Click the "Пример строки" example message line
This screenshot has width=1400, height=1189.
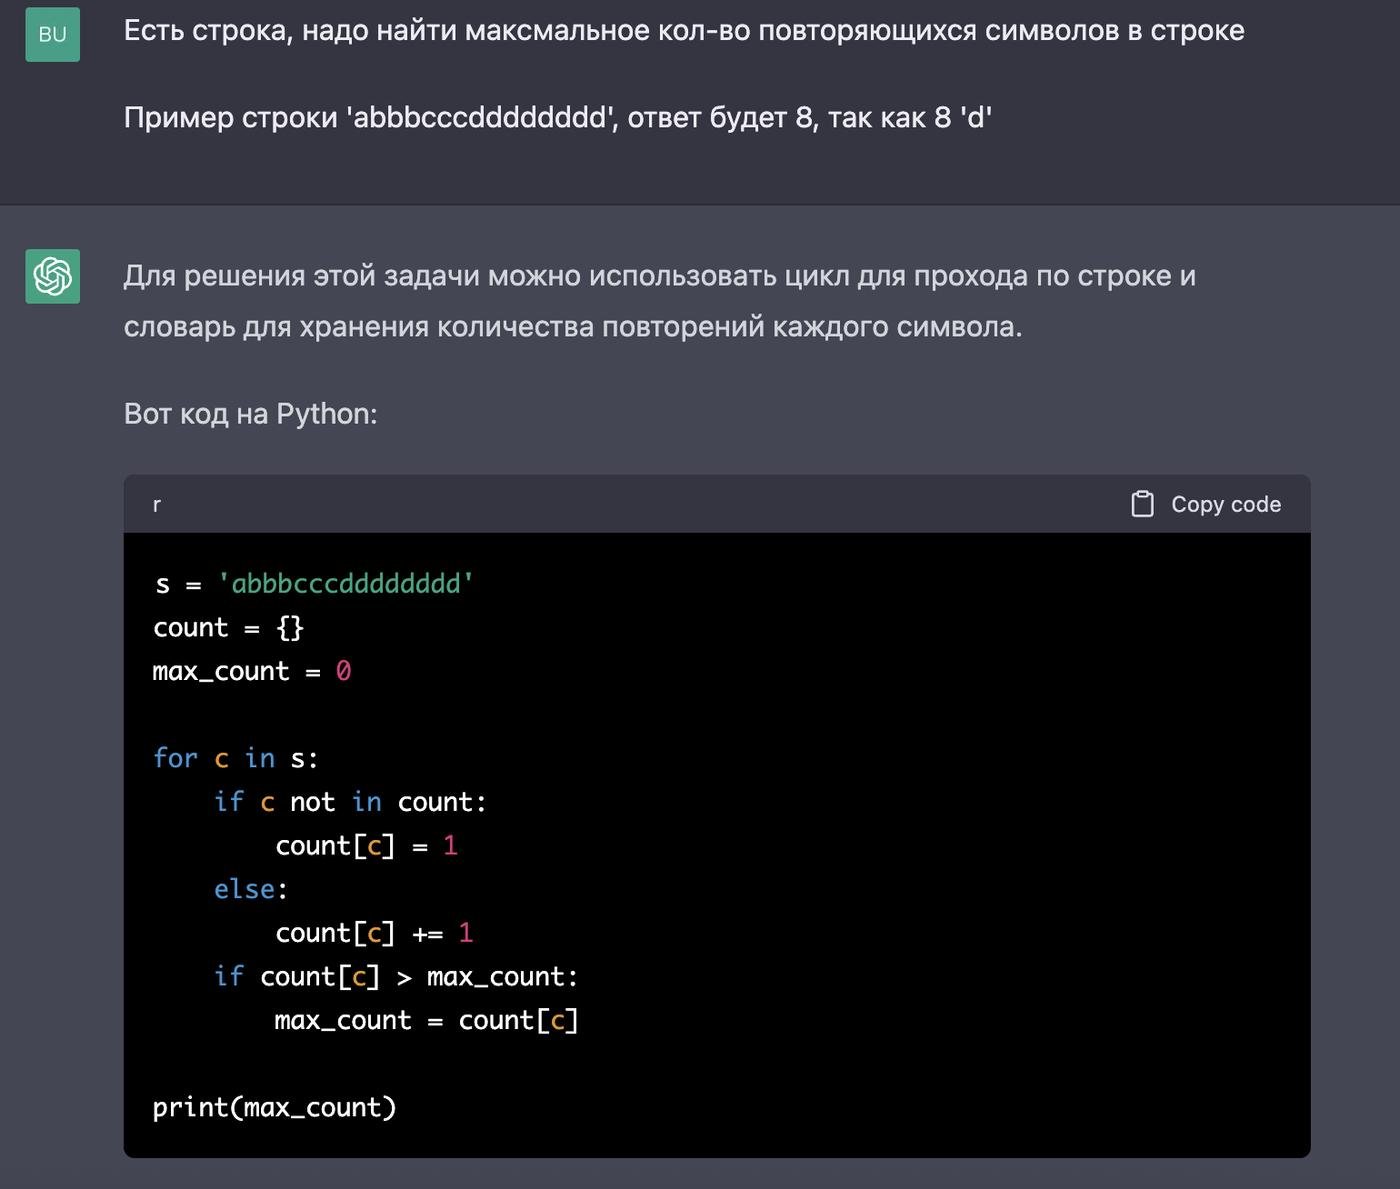(x=557, y=118)
